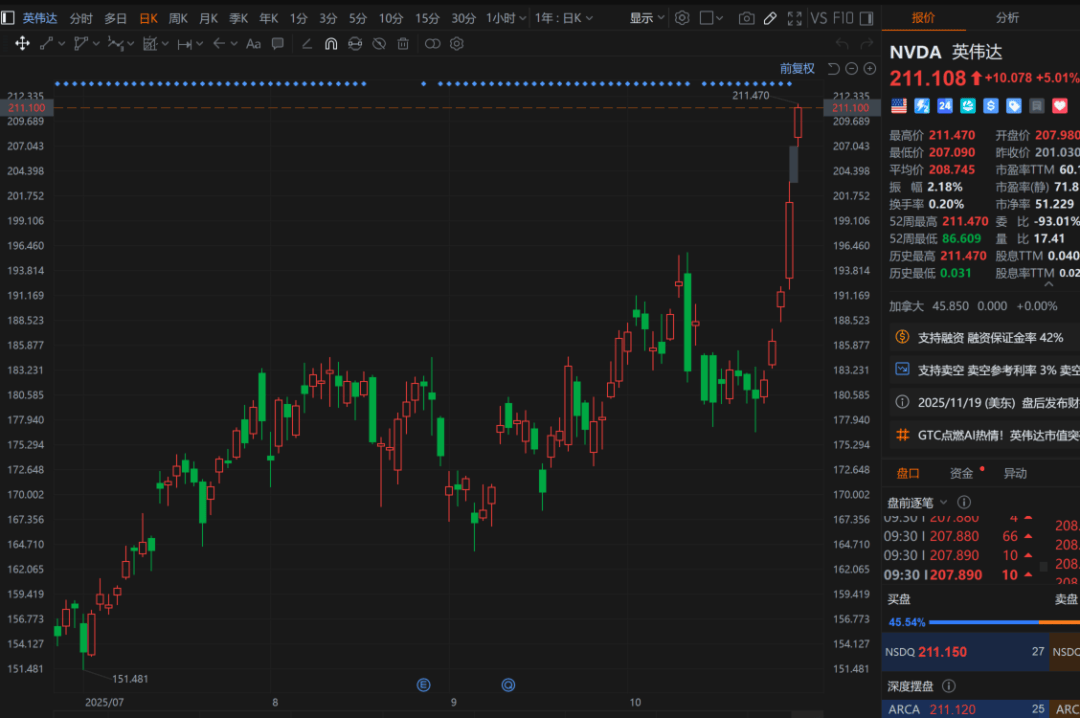Toggle hide drawings eye-slash icon
This screenshot has height=718, width=1080.
click(x=379, y=43)
